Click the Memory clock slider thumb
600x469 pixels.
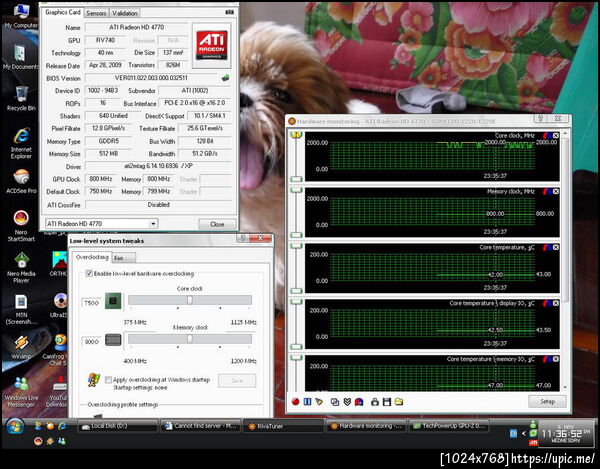189,339
